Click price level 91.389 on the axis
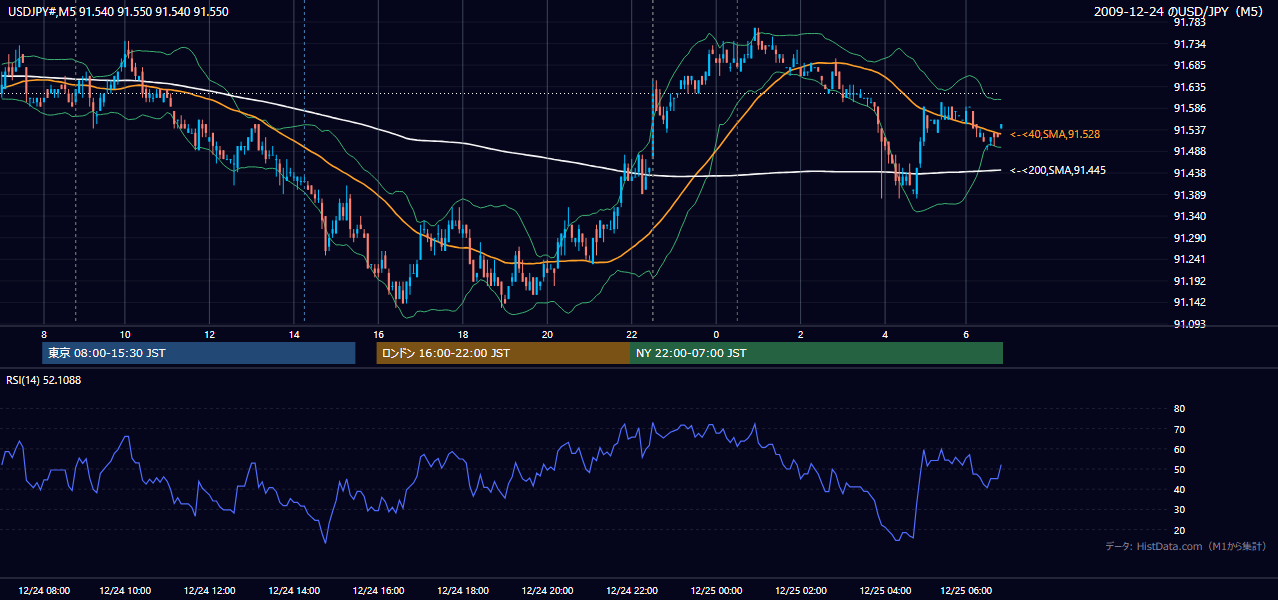This screenshot has width=1278, height=600. click(1189, 195)
